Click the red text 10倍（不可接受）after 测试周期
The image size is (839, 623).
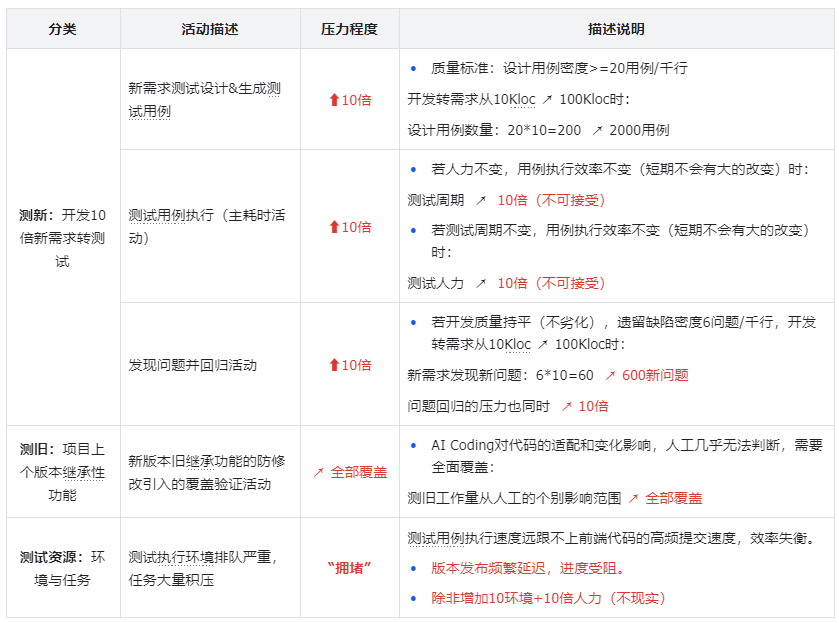(x=551, y=200)
